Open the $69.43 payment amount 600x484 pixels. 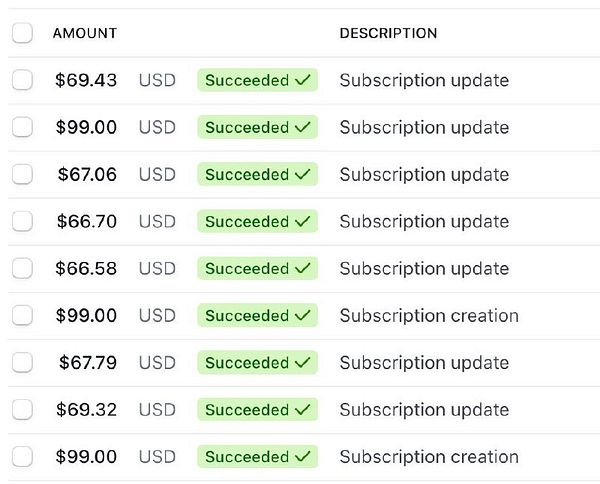tap(86, 81)
